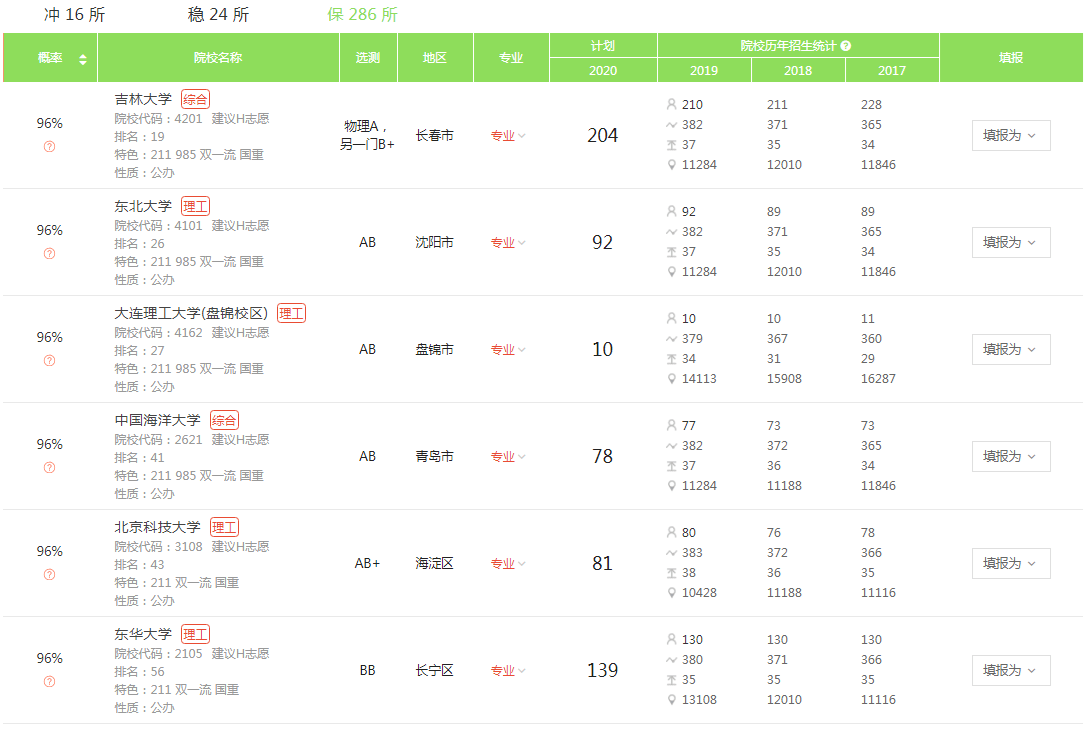The width and height of the screenshot is (1088, 729).
Task: Click the 理工 badge next to 北京科技大学
Action: (222, 526)
